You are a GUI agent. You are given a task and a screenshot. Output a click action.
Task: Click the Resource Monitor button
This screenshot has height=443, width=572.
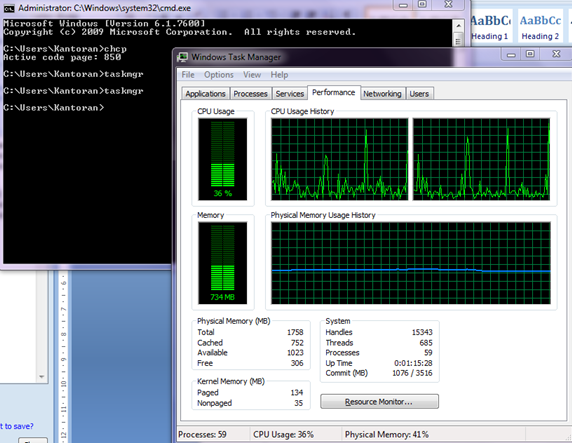[x=379, y=401]
